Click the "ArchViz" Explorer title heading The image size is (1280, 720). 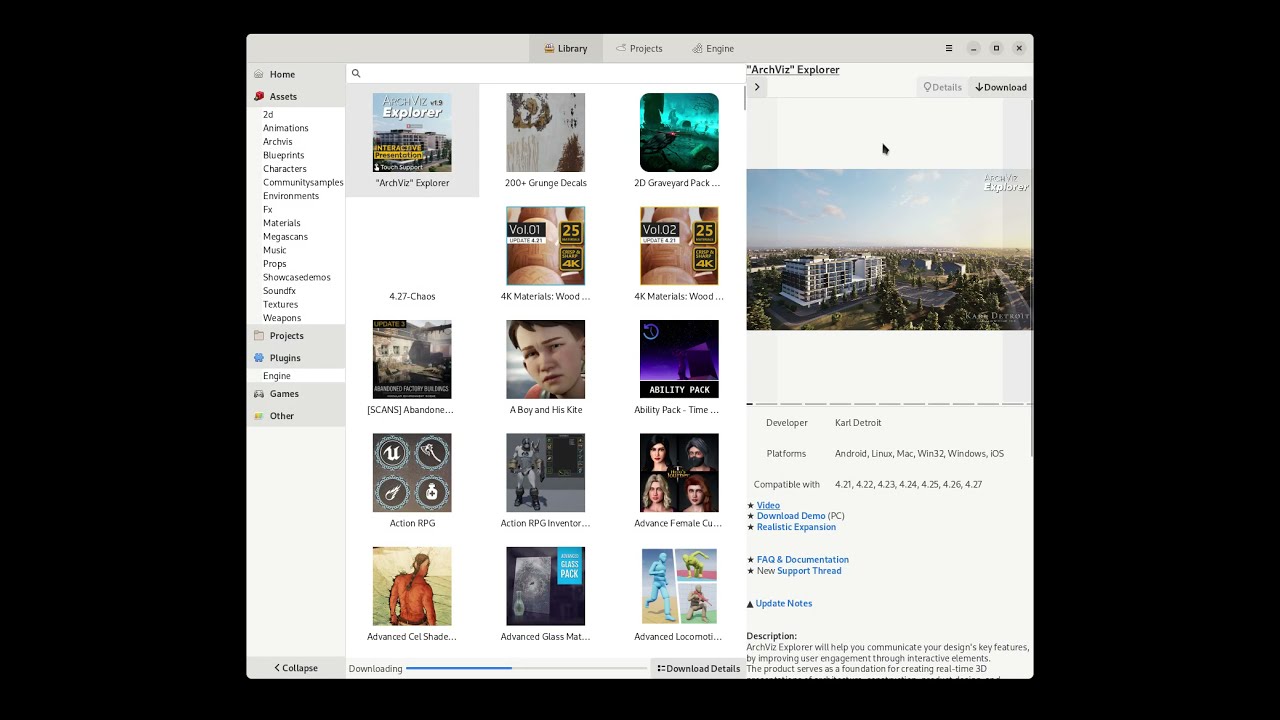click(x=793, y=69)
